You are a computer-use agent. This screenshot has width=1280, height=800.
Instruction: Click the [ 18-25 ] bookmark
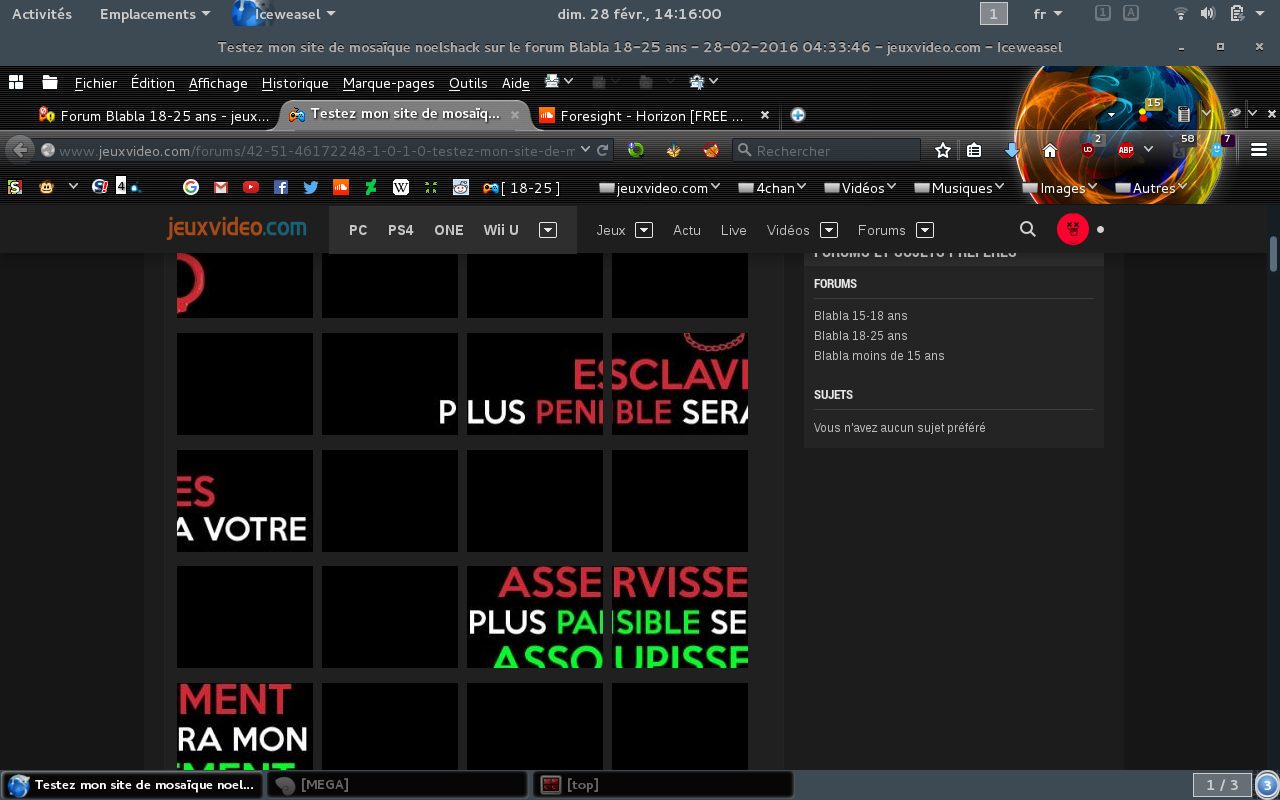click(x=521, y=187)
